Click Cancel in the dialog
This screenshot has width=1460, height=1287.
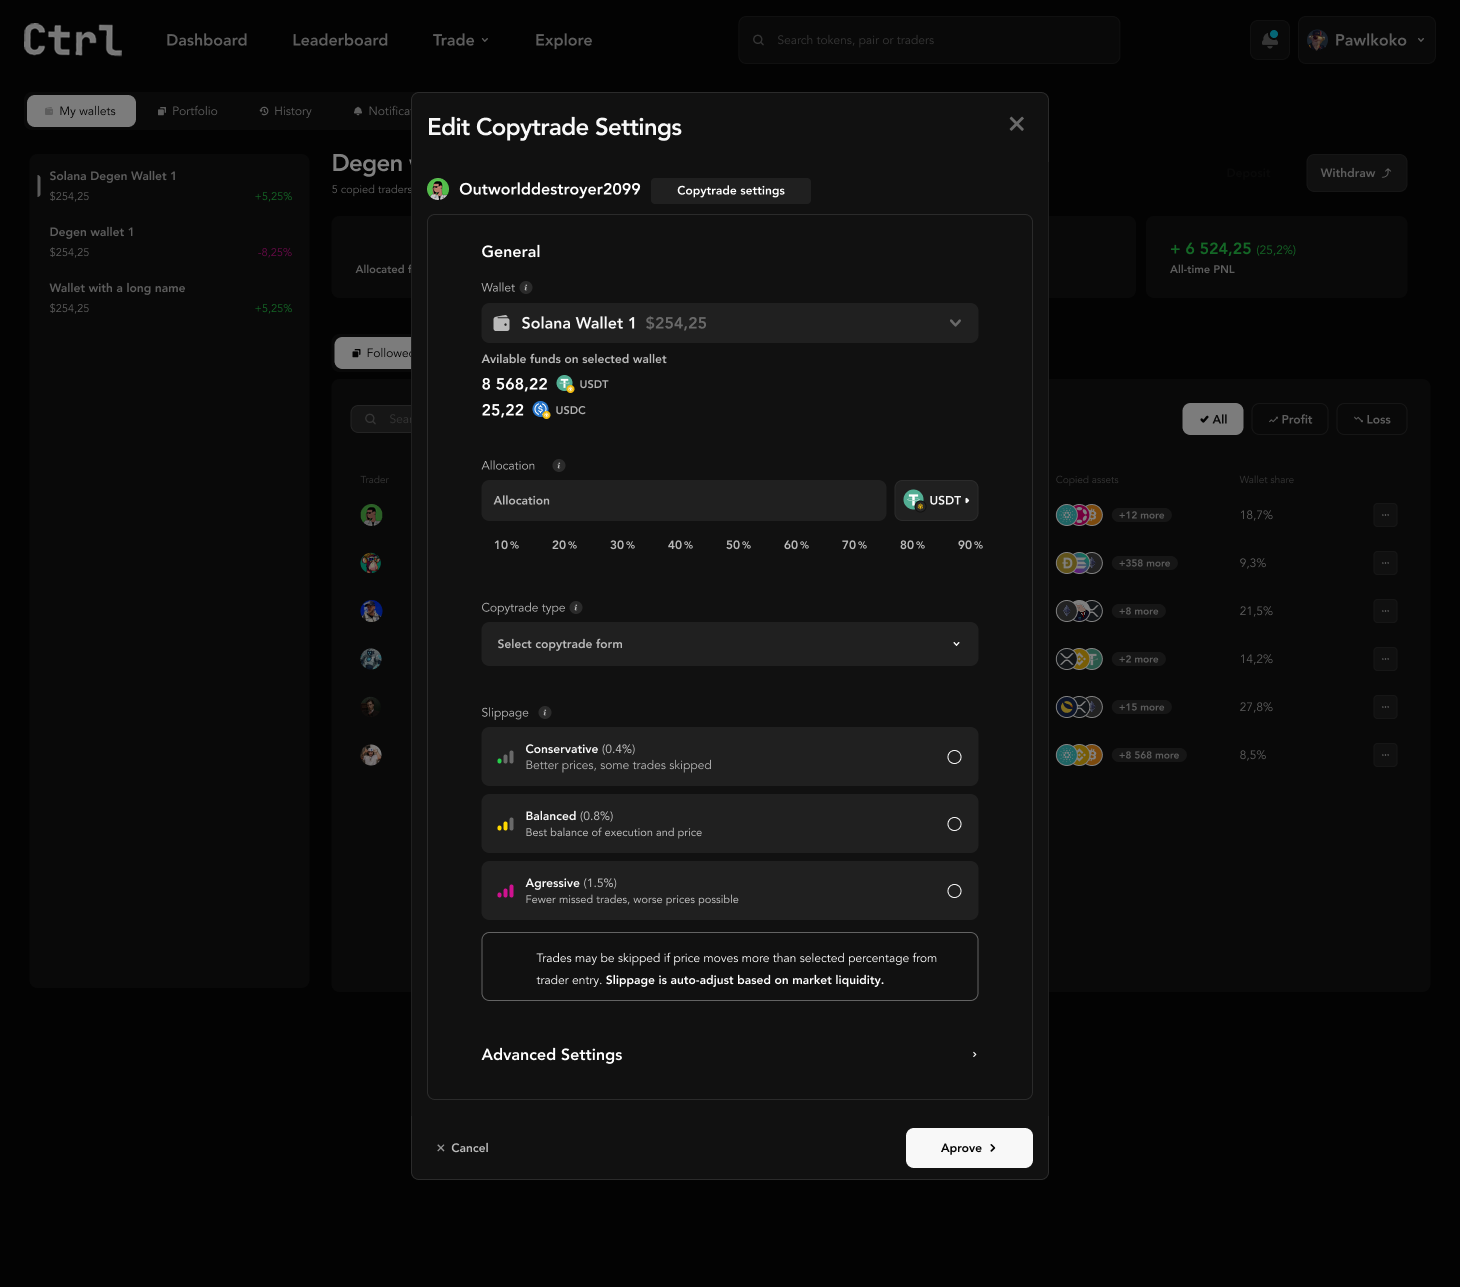462,1148
